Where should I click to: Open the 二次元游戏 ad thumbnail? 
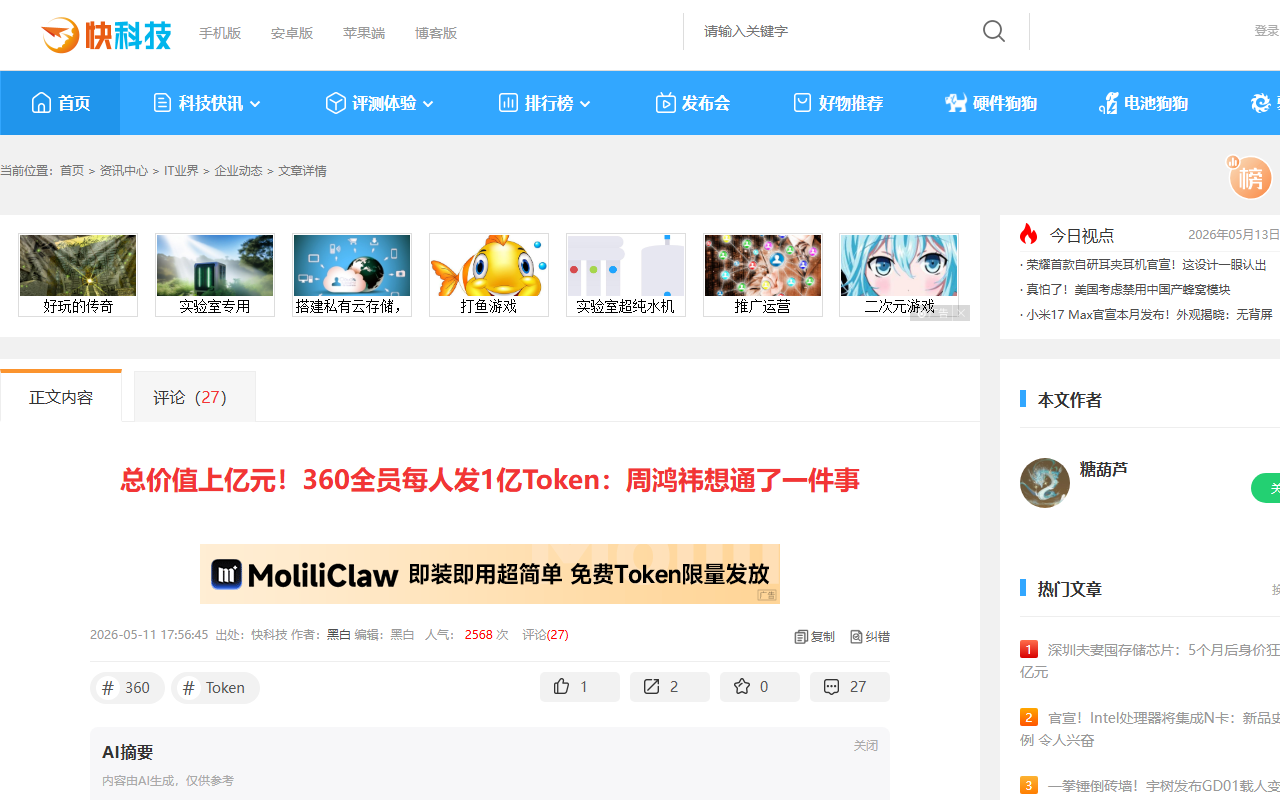pyautogui.click(x=900, y=275)
